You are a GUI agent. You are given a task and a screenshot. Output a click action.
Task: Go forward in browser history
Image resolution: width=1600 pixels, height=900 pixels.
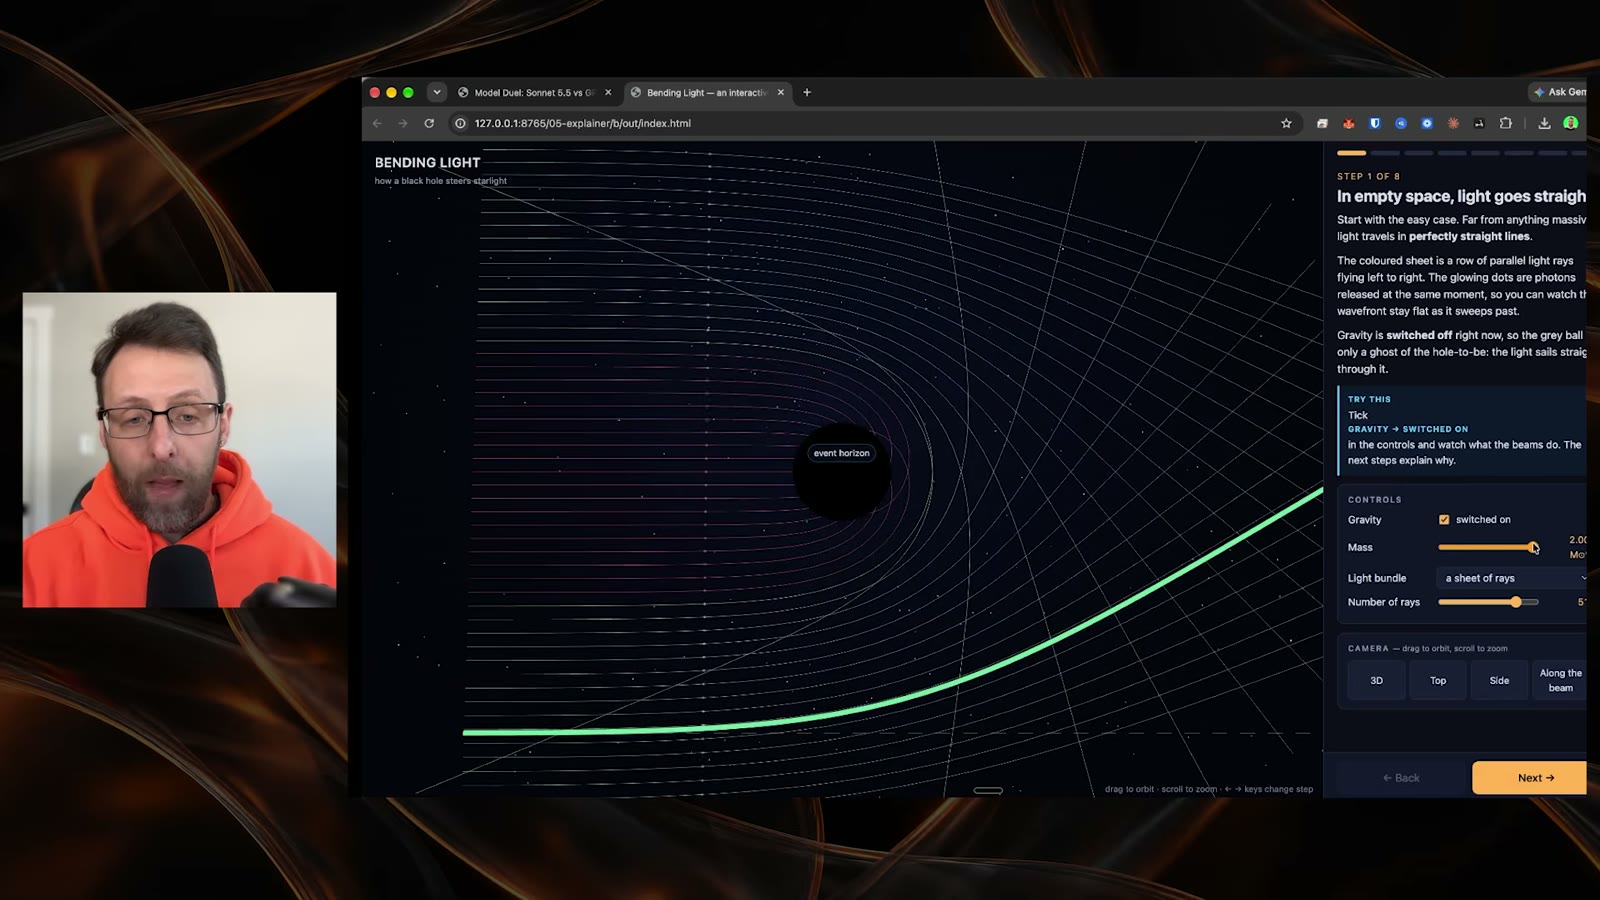click(x=403, y=123)
